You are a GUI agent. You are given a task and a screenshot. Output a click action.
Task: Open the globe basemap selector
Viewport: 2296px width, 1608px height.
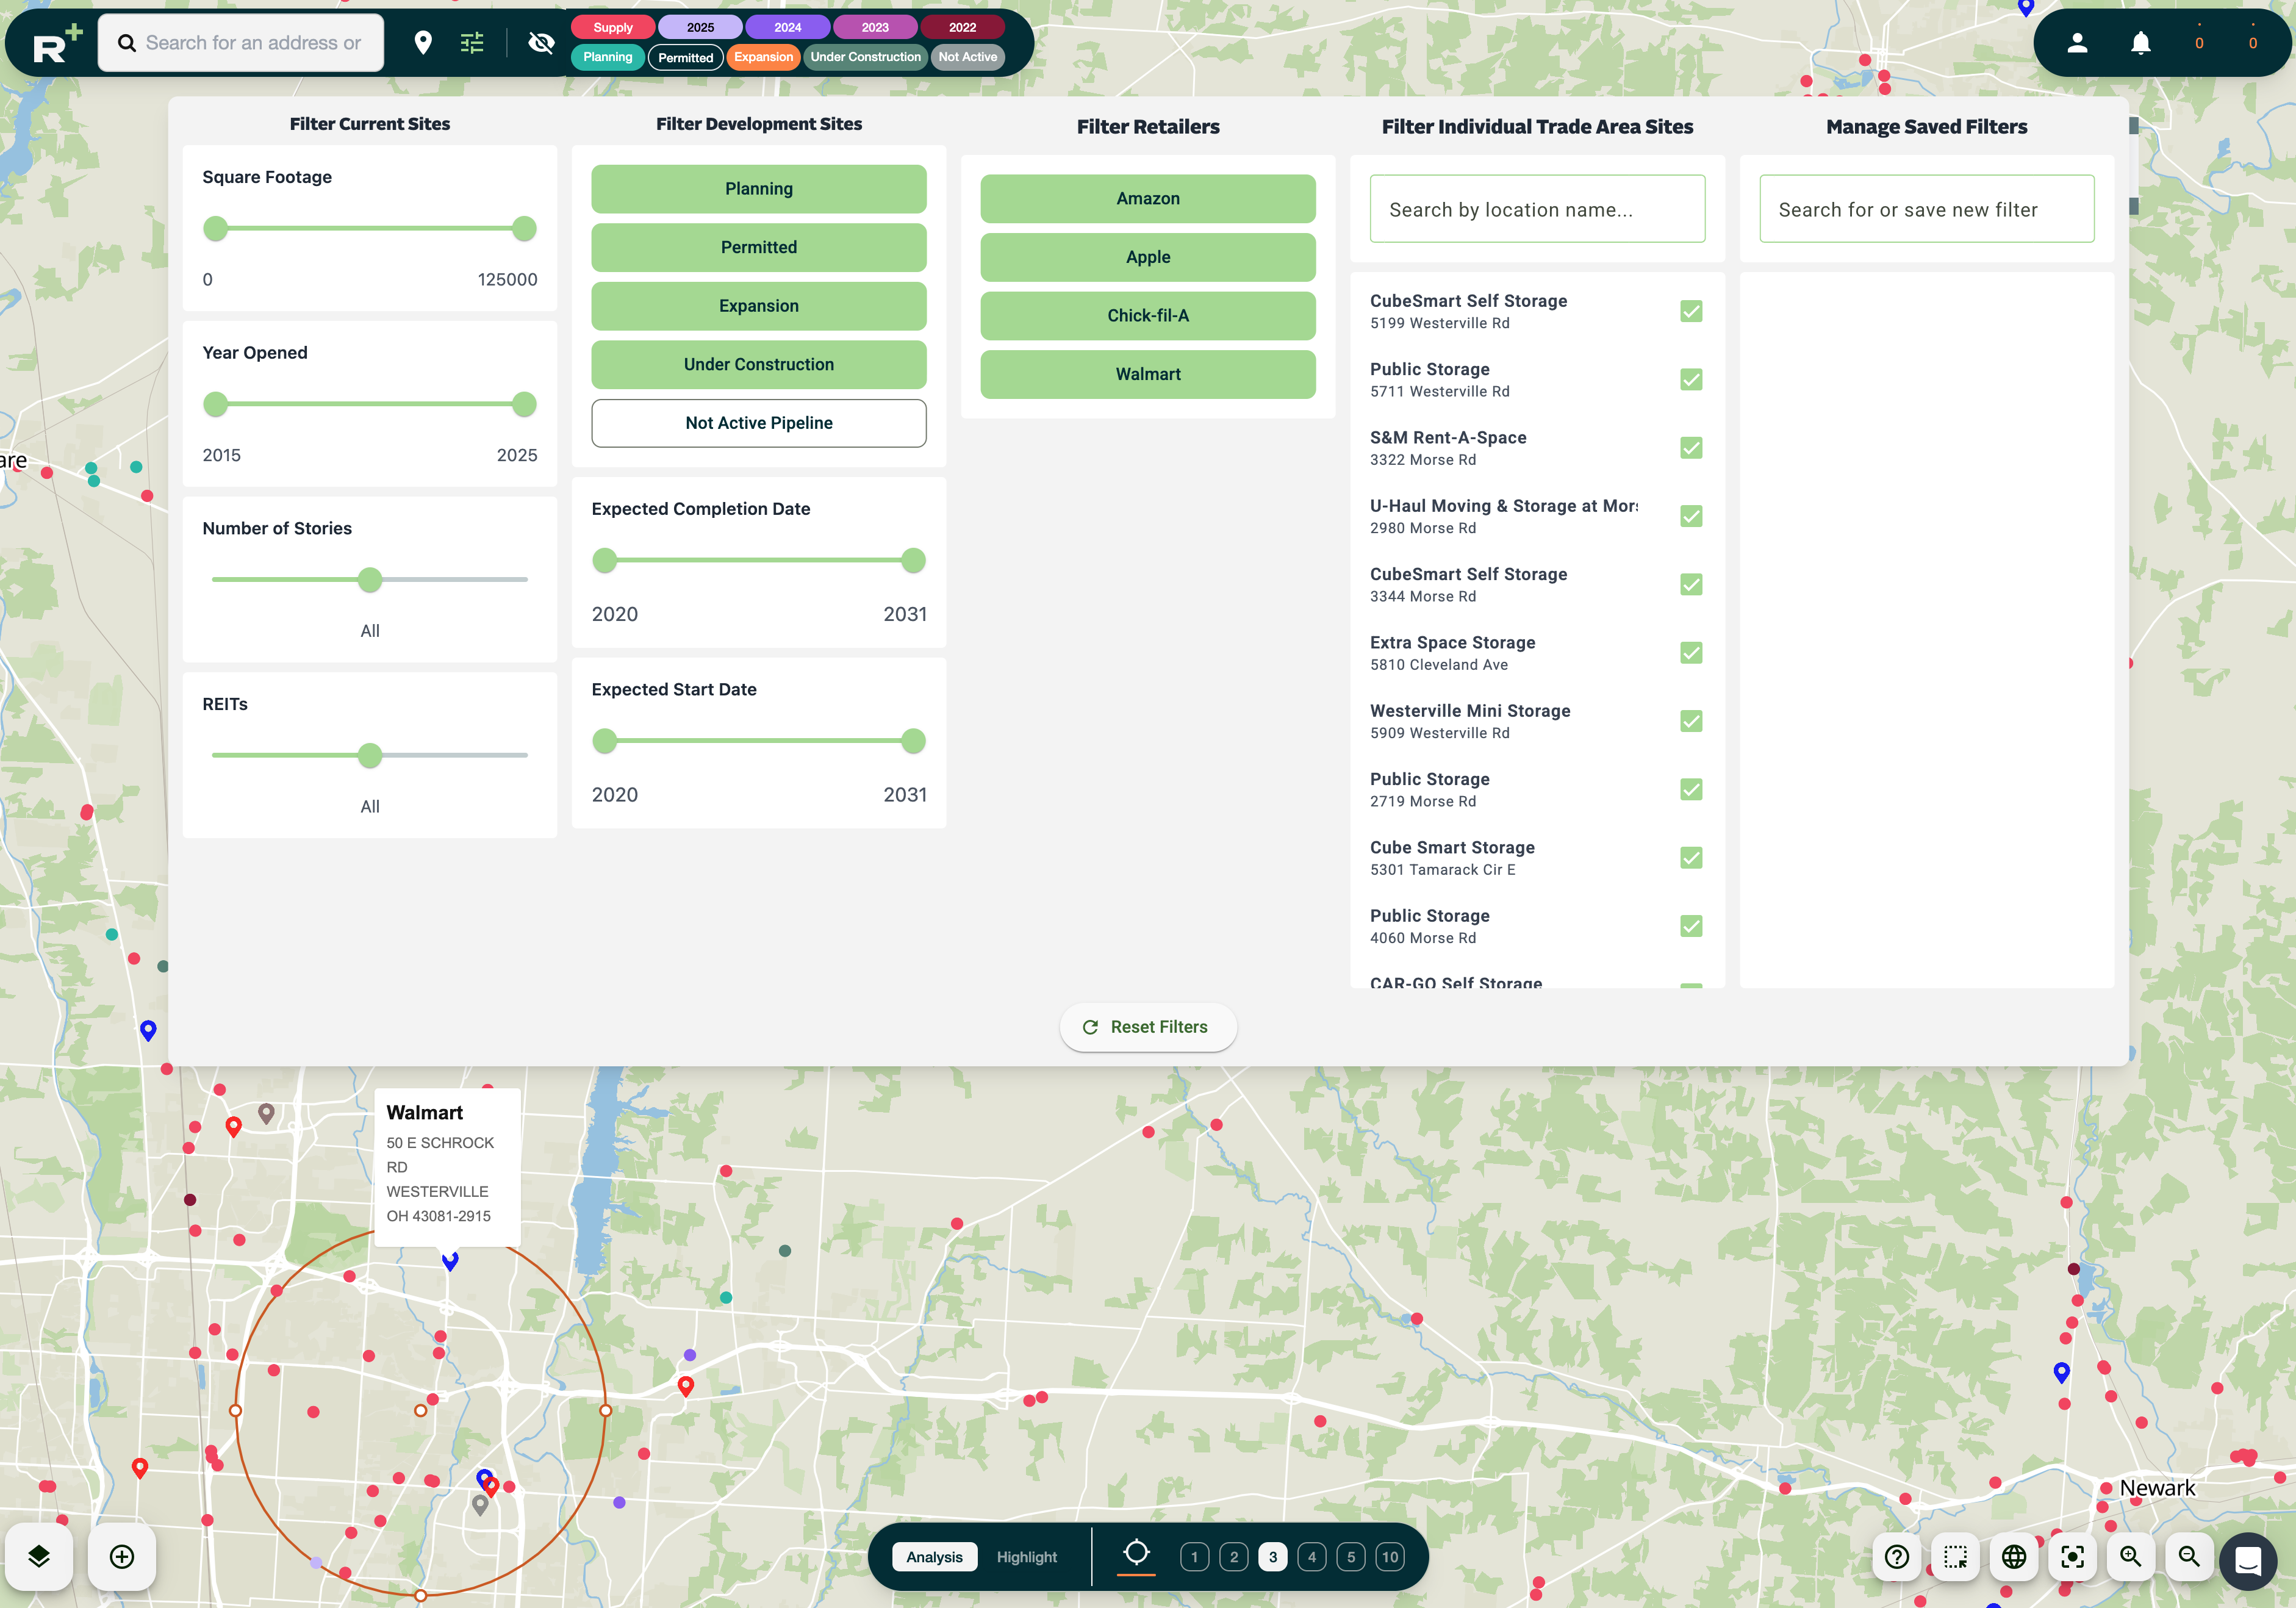click(2014, 1557)
